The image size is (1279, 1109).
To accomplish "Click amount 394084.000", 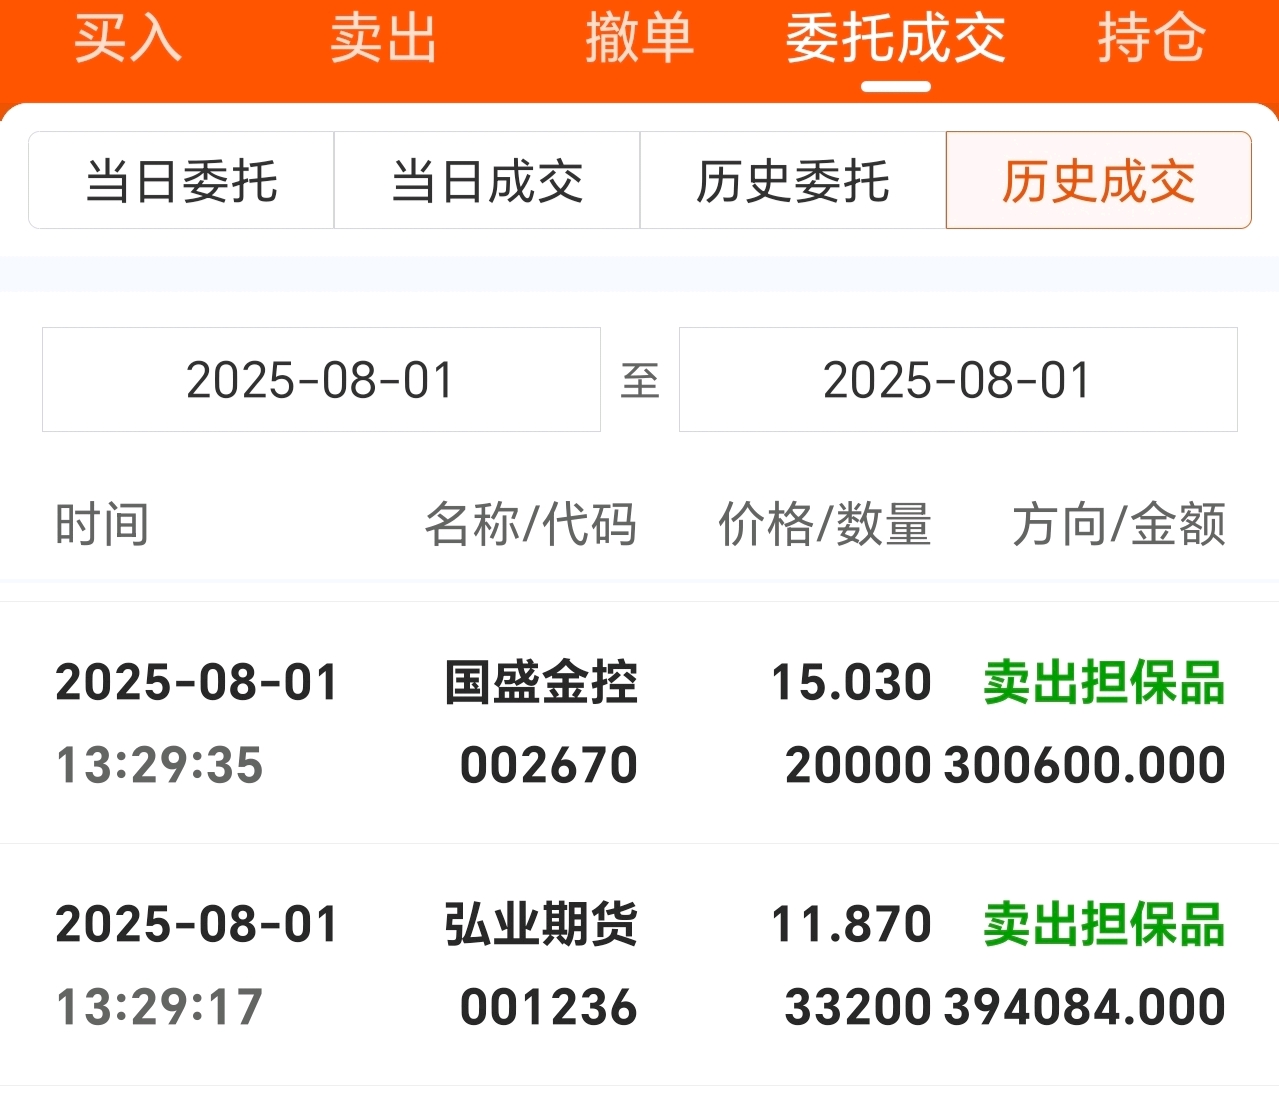I will [x=1085, y=1008].
